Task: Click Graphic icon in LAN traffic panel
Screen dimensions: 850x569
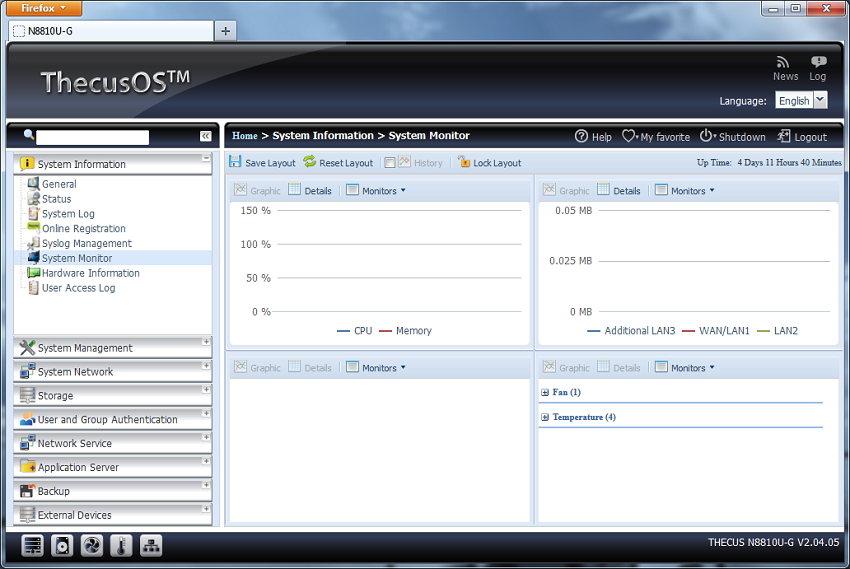Action: click(x=549, y=190)
